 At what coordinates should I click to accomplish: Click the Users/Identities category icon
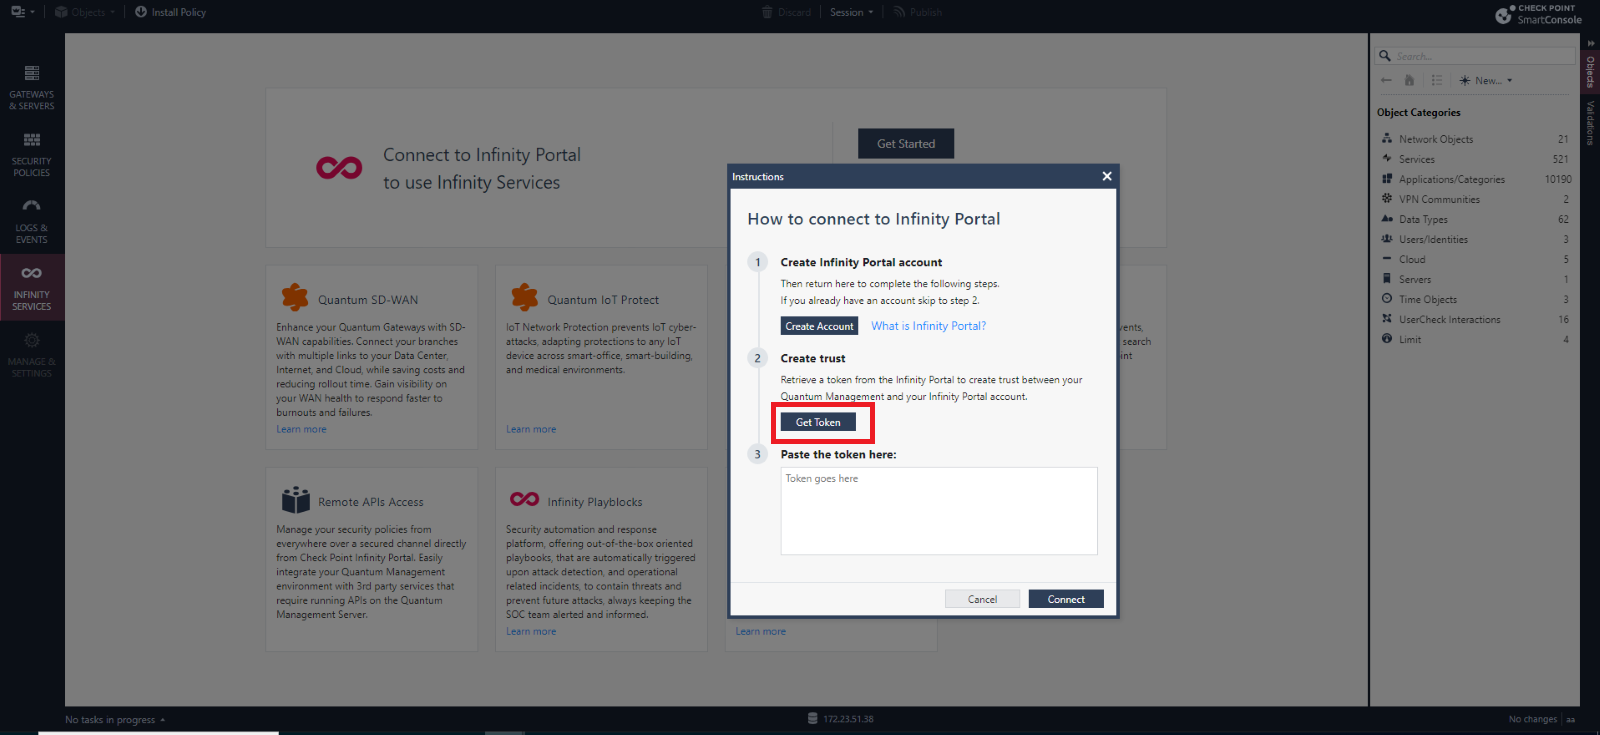[x=1387, y=238]
